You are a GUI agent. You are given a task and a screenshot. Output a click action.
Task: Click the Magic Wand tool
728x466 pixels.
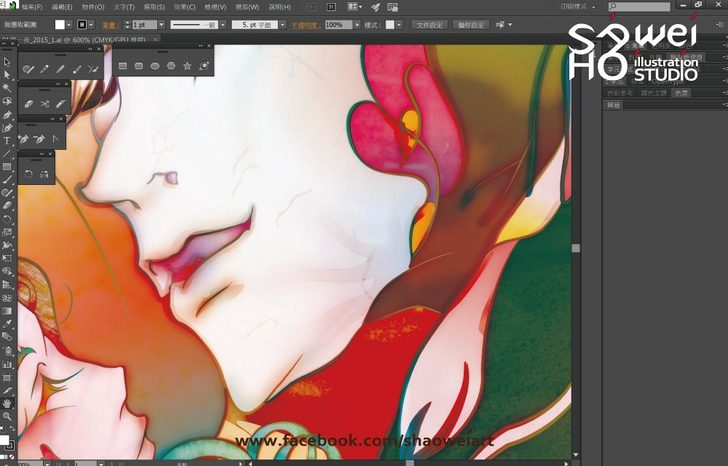pyautogui.click(x=7, y=88)
